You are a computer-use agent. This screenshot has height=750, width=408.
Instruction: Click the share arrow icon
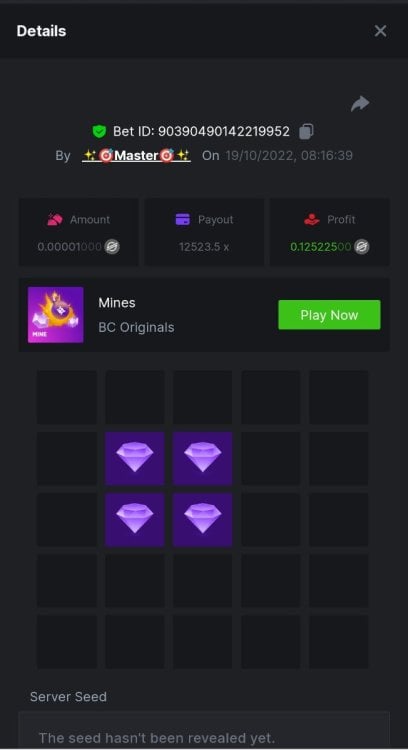pos(360,104)
